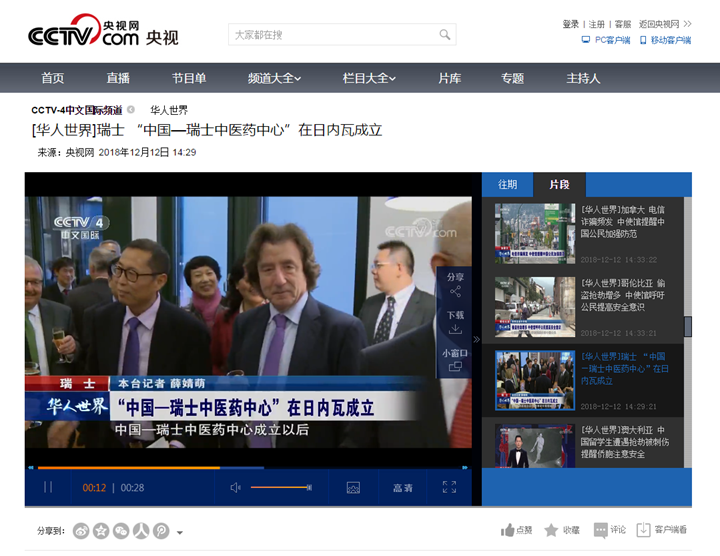Viewport: 720px width, 556px height.
Task: Click the 澳大利亚 中国留学生遭遇抢劫 clip title
Action: point(624,442)
